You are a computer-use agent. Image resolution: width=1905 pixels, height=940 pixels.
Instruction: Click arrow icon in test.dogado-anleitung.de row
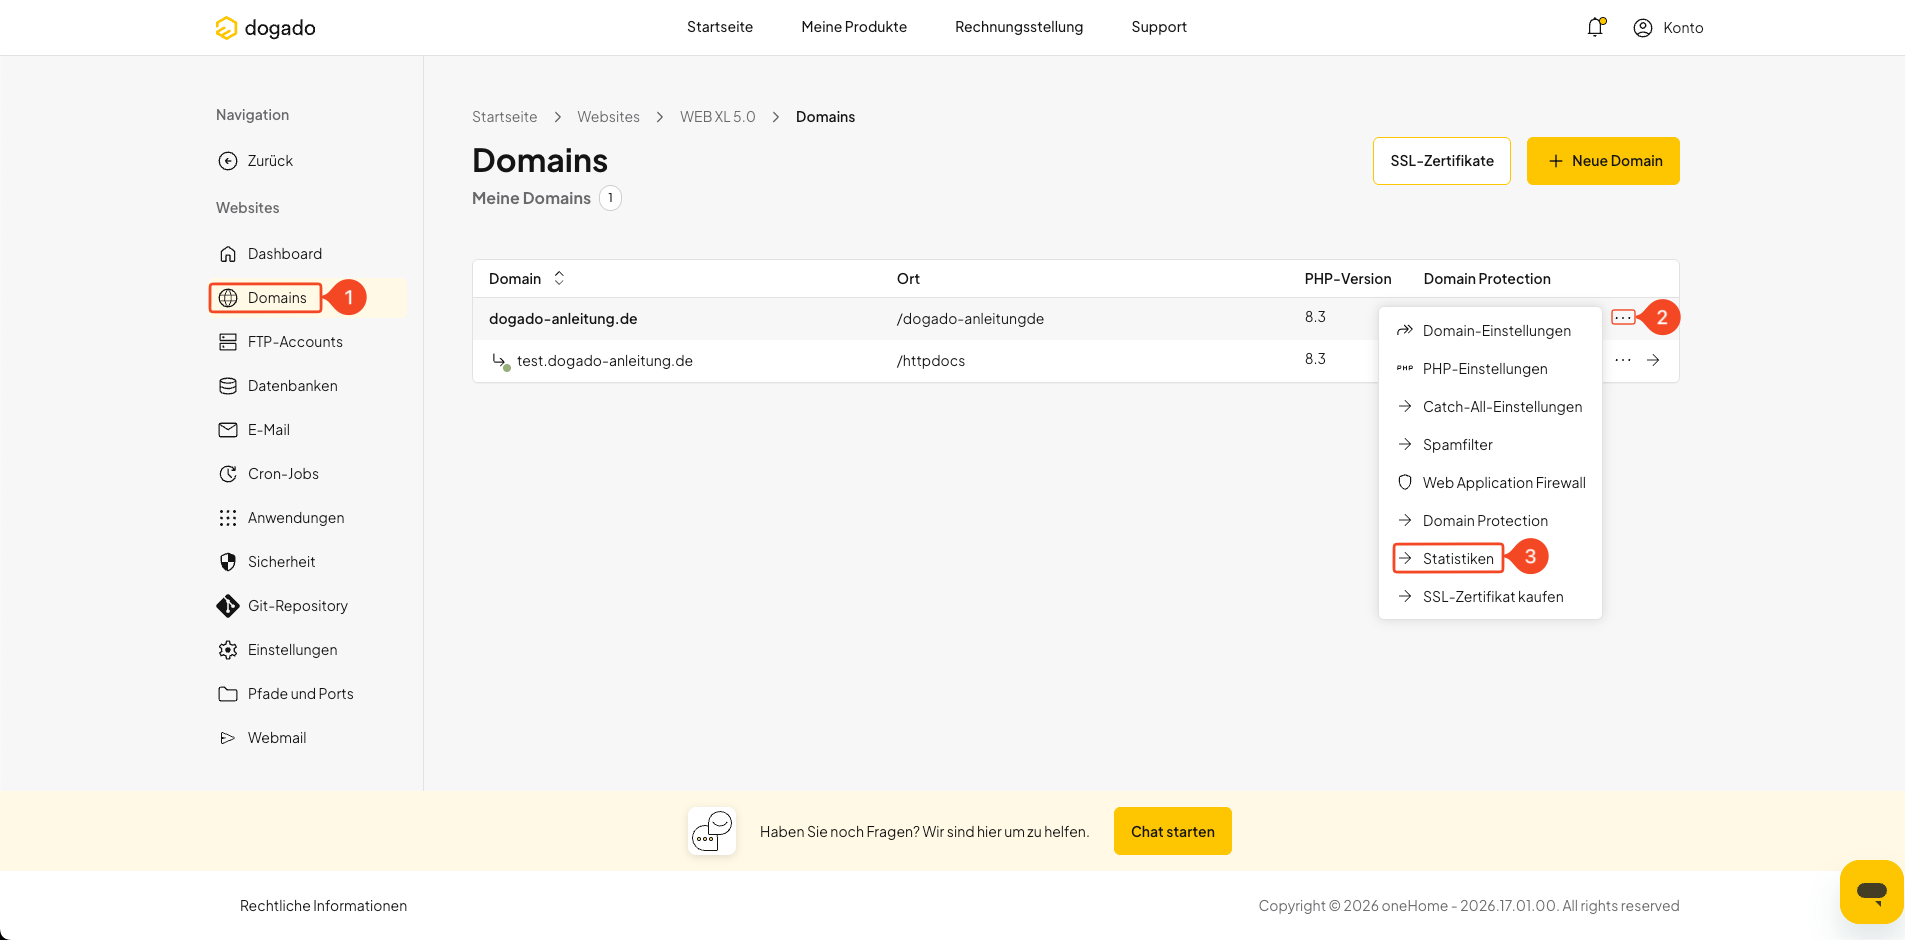coord(1653,360)
